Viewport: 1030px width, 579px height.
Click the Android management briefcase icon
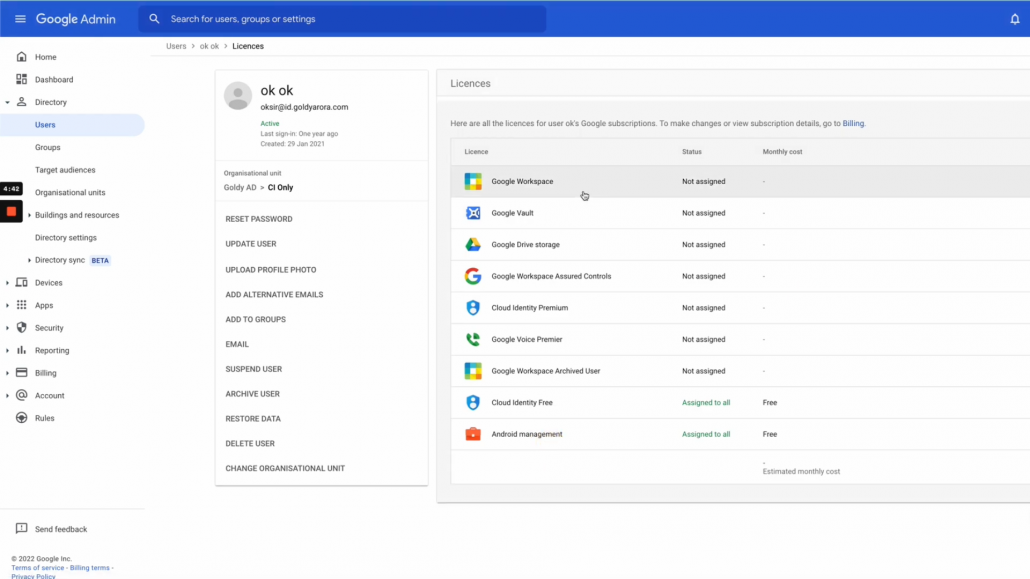pos(473,434)
